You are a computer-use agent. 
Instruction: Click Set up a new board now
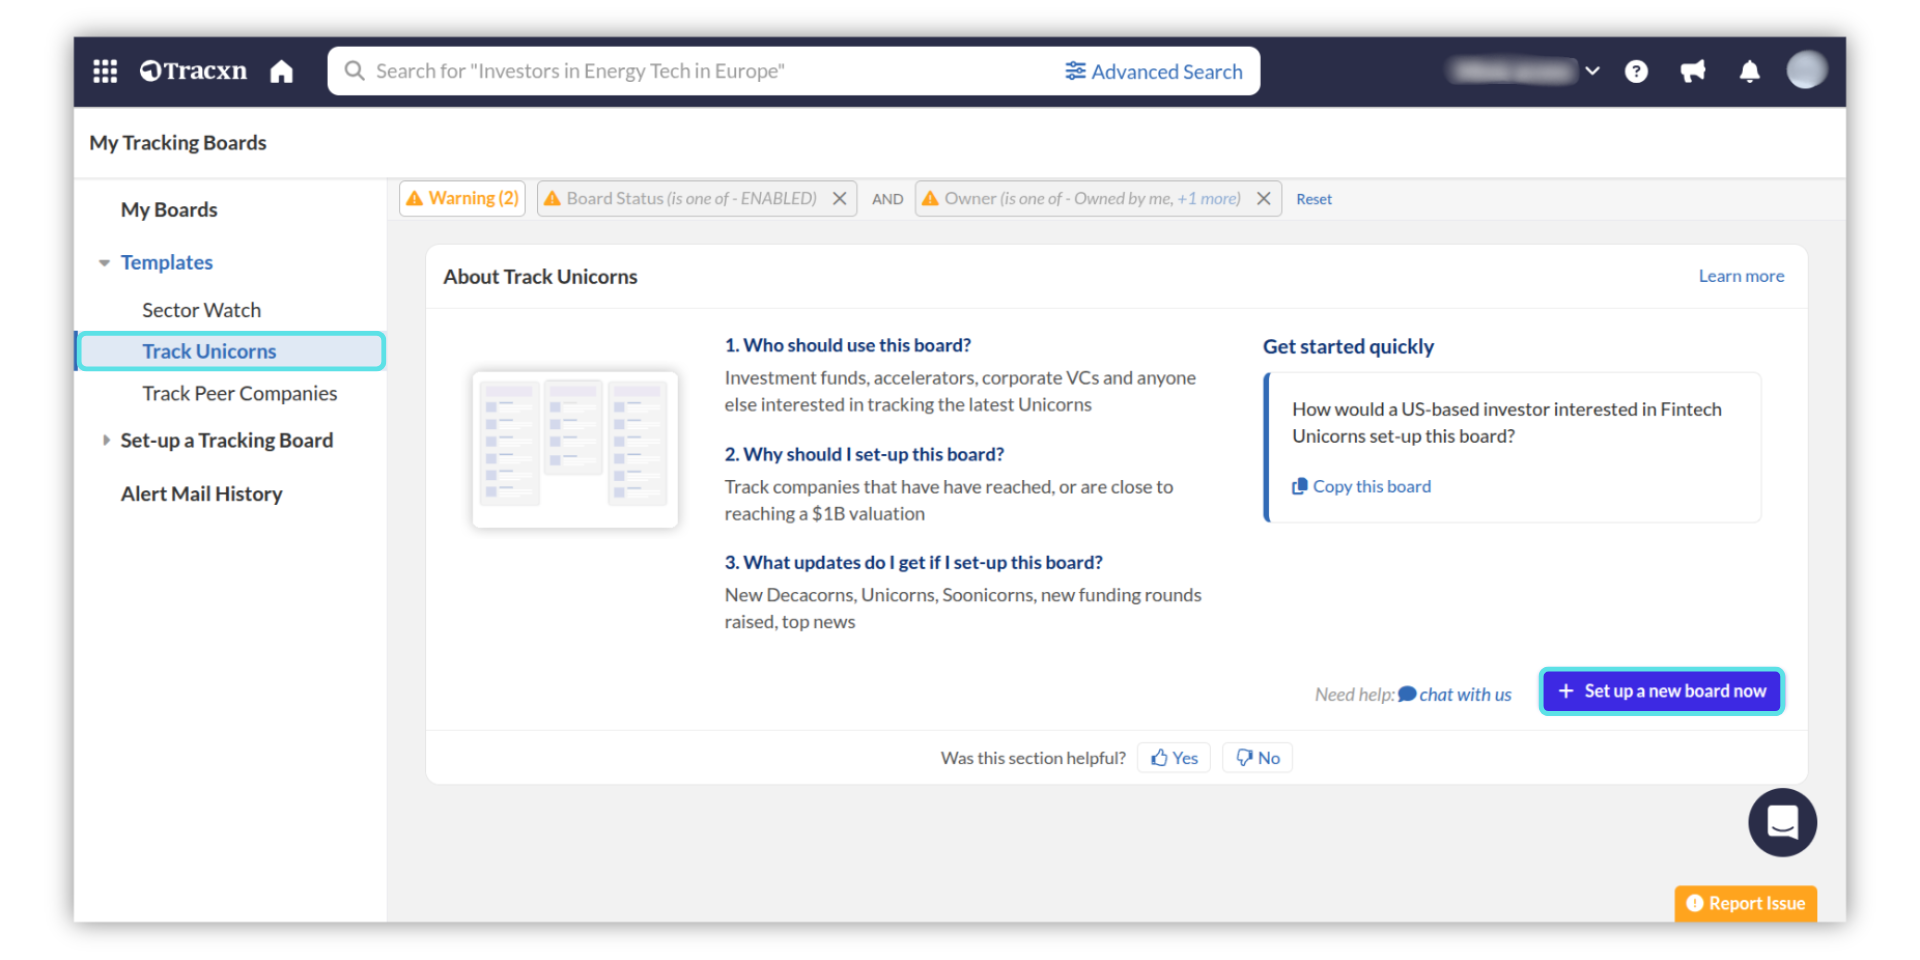[x=1662, y=691]
